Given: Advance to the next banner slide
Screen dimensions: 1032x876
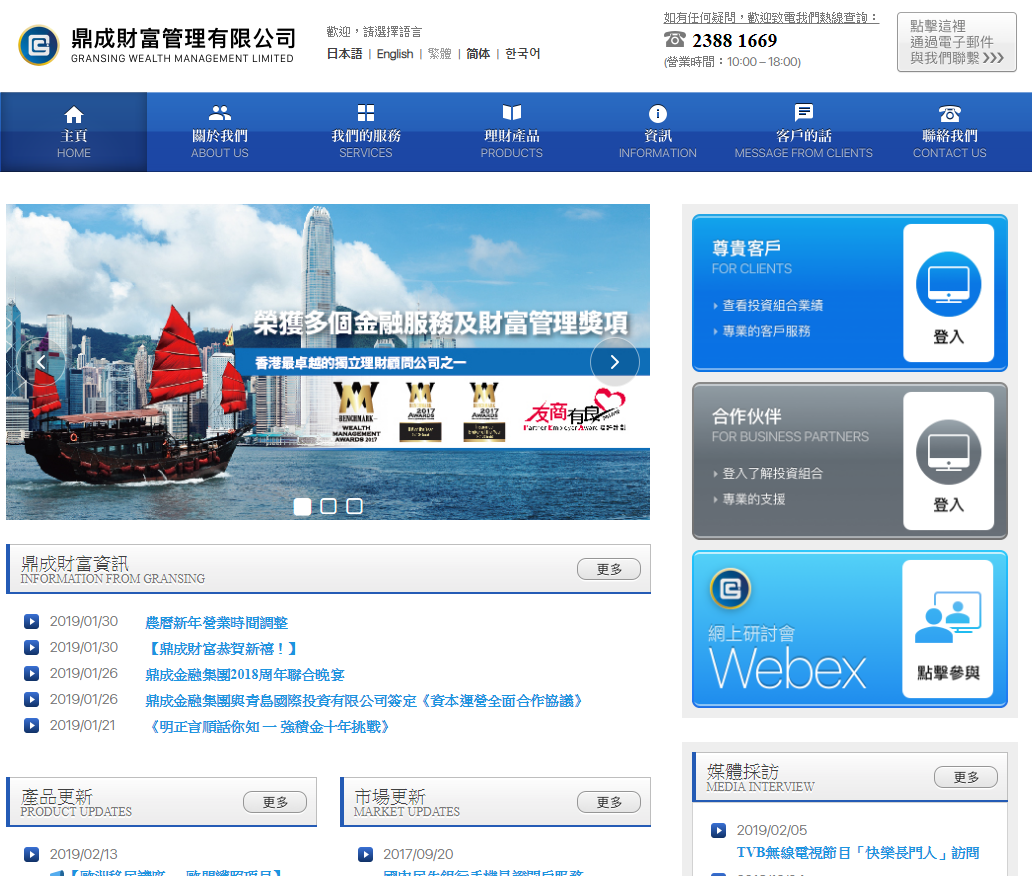Looking at the screenshot, I should click(x=614, y=361).
